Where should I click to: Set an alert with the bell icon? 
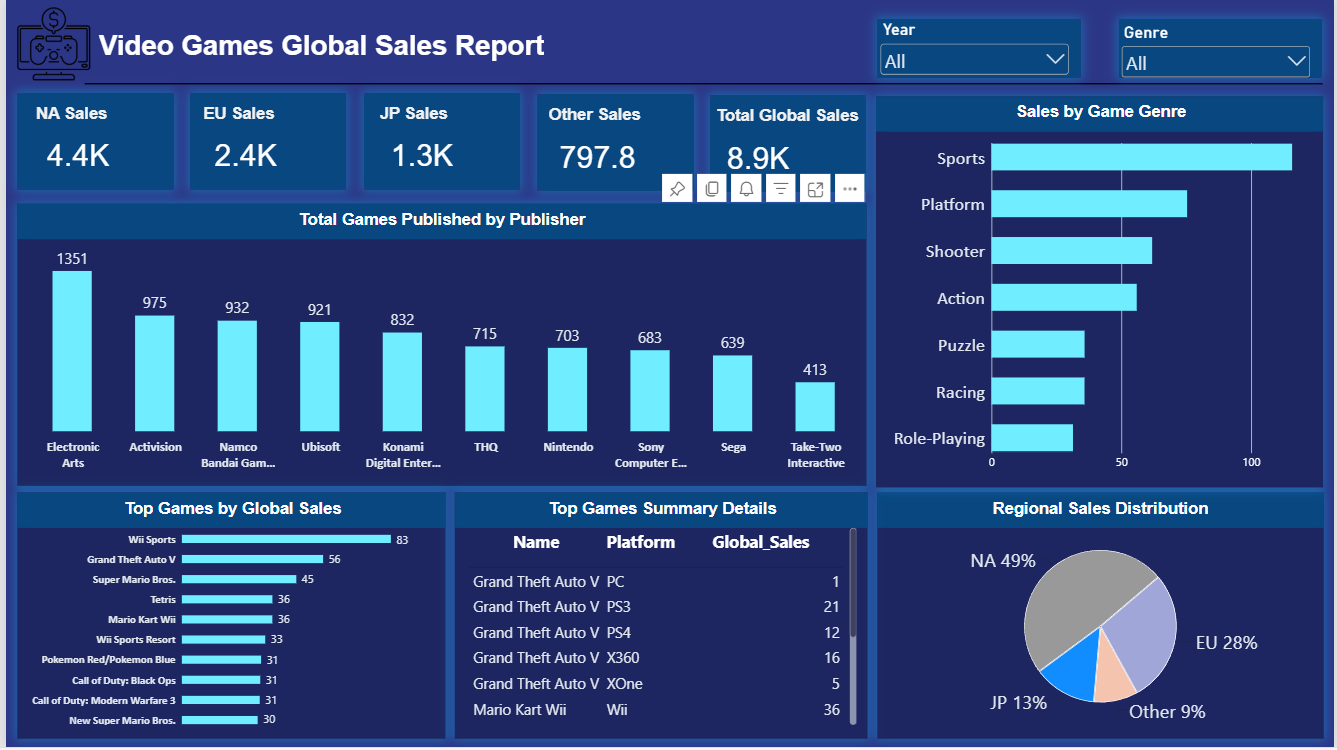pyautogui.click(x=746, y=189)
